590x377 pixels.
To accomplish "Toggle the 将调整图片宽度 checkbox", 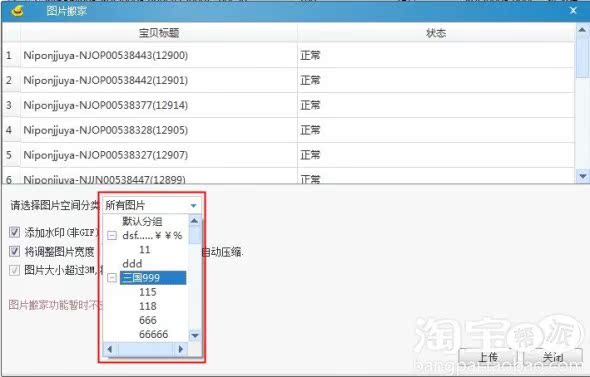I will [x=14, y=251].
